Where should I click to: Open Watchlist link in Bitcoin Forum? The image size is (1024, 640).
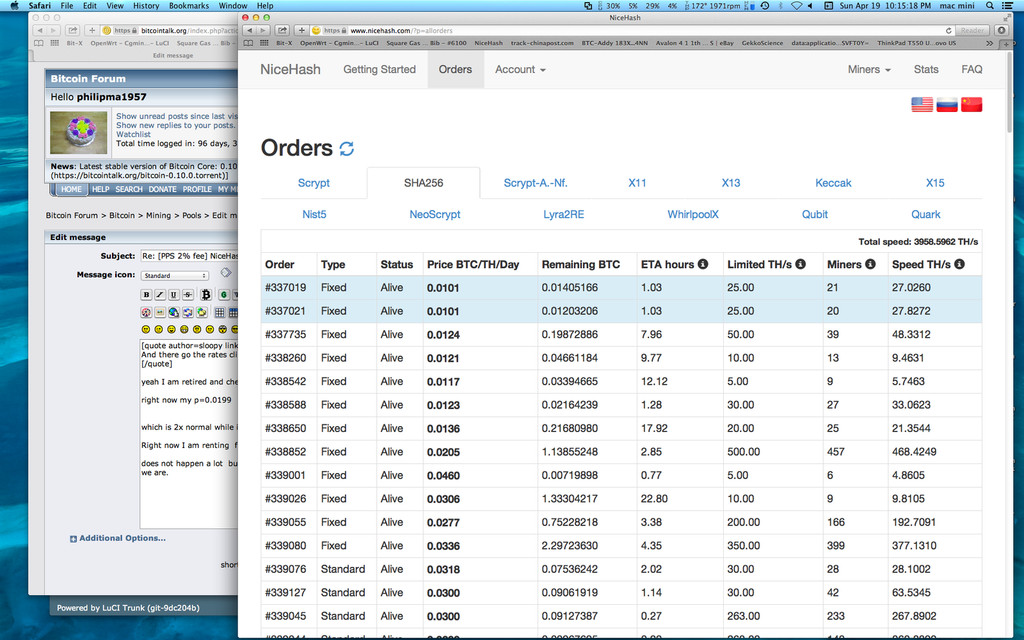tap(133, 135)
